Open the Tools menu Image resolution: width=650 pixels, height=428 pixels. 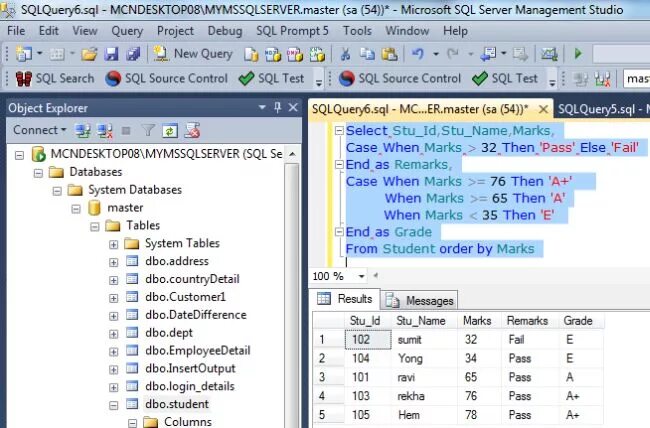[x=357, y=31]
